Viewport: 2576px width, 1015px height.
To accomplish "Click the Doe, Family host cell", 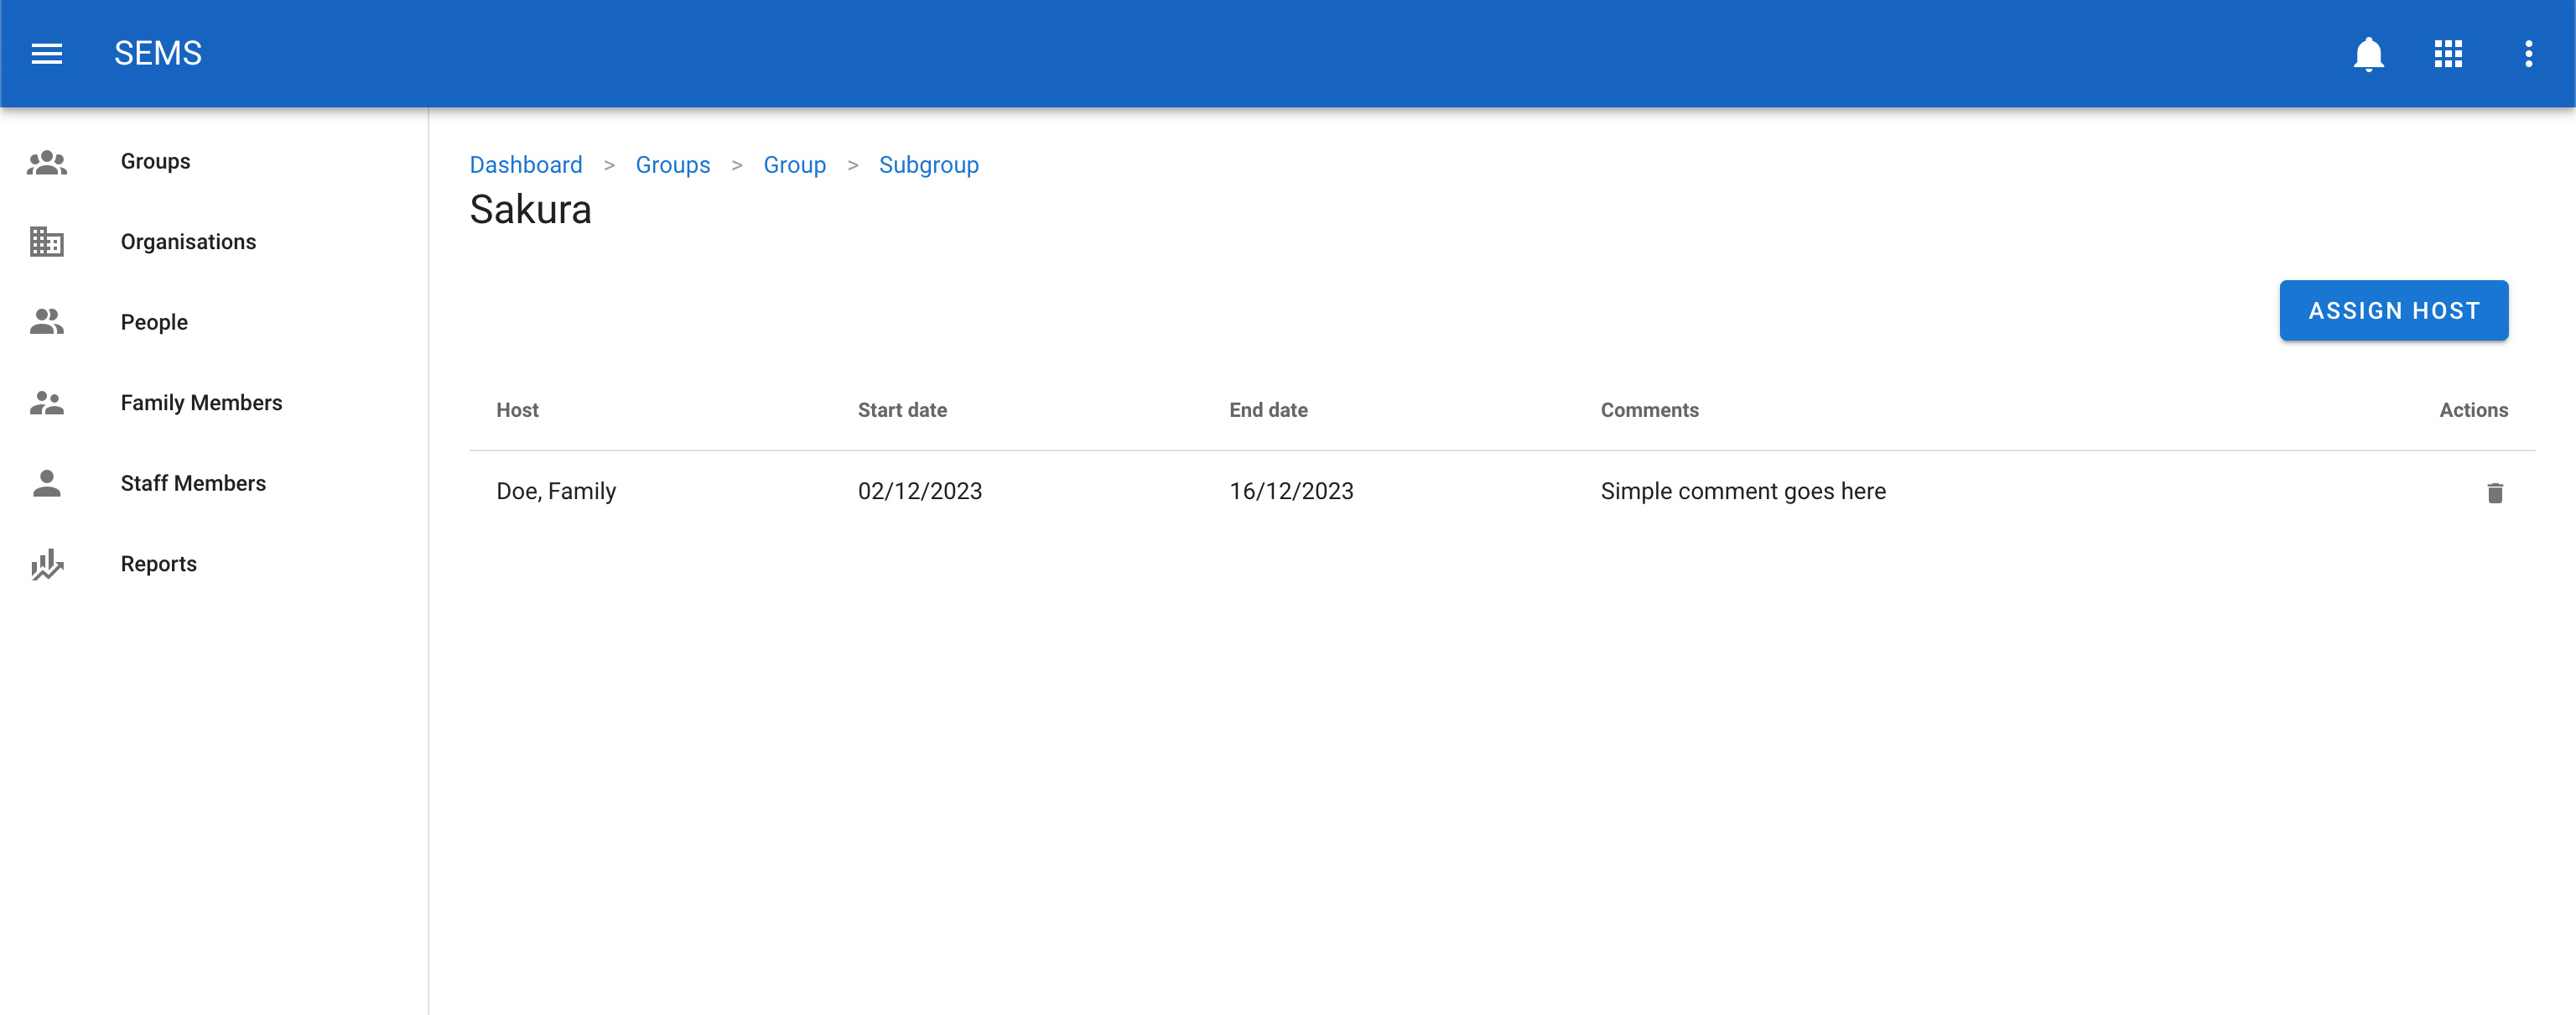I will coord(556,491).
